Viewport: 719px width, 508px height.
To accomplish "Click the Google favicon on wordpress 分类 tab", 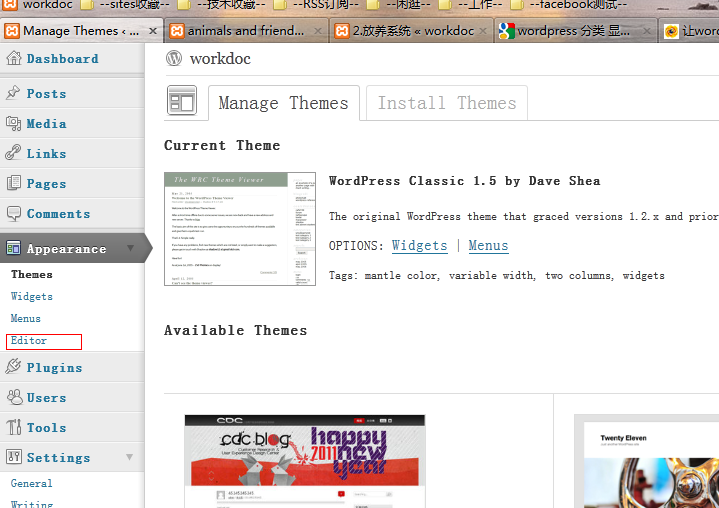I will 506,31.
